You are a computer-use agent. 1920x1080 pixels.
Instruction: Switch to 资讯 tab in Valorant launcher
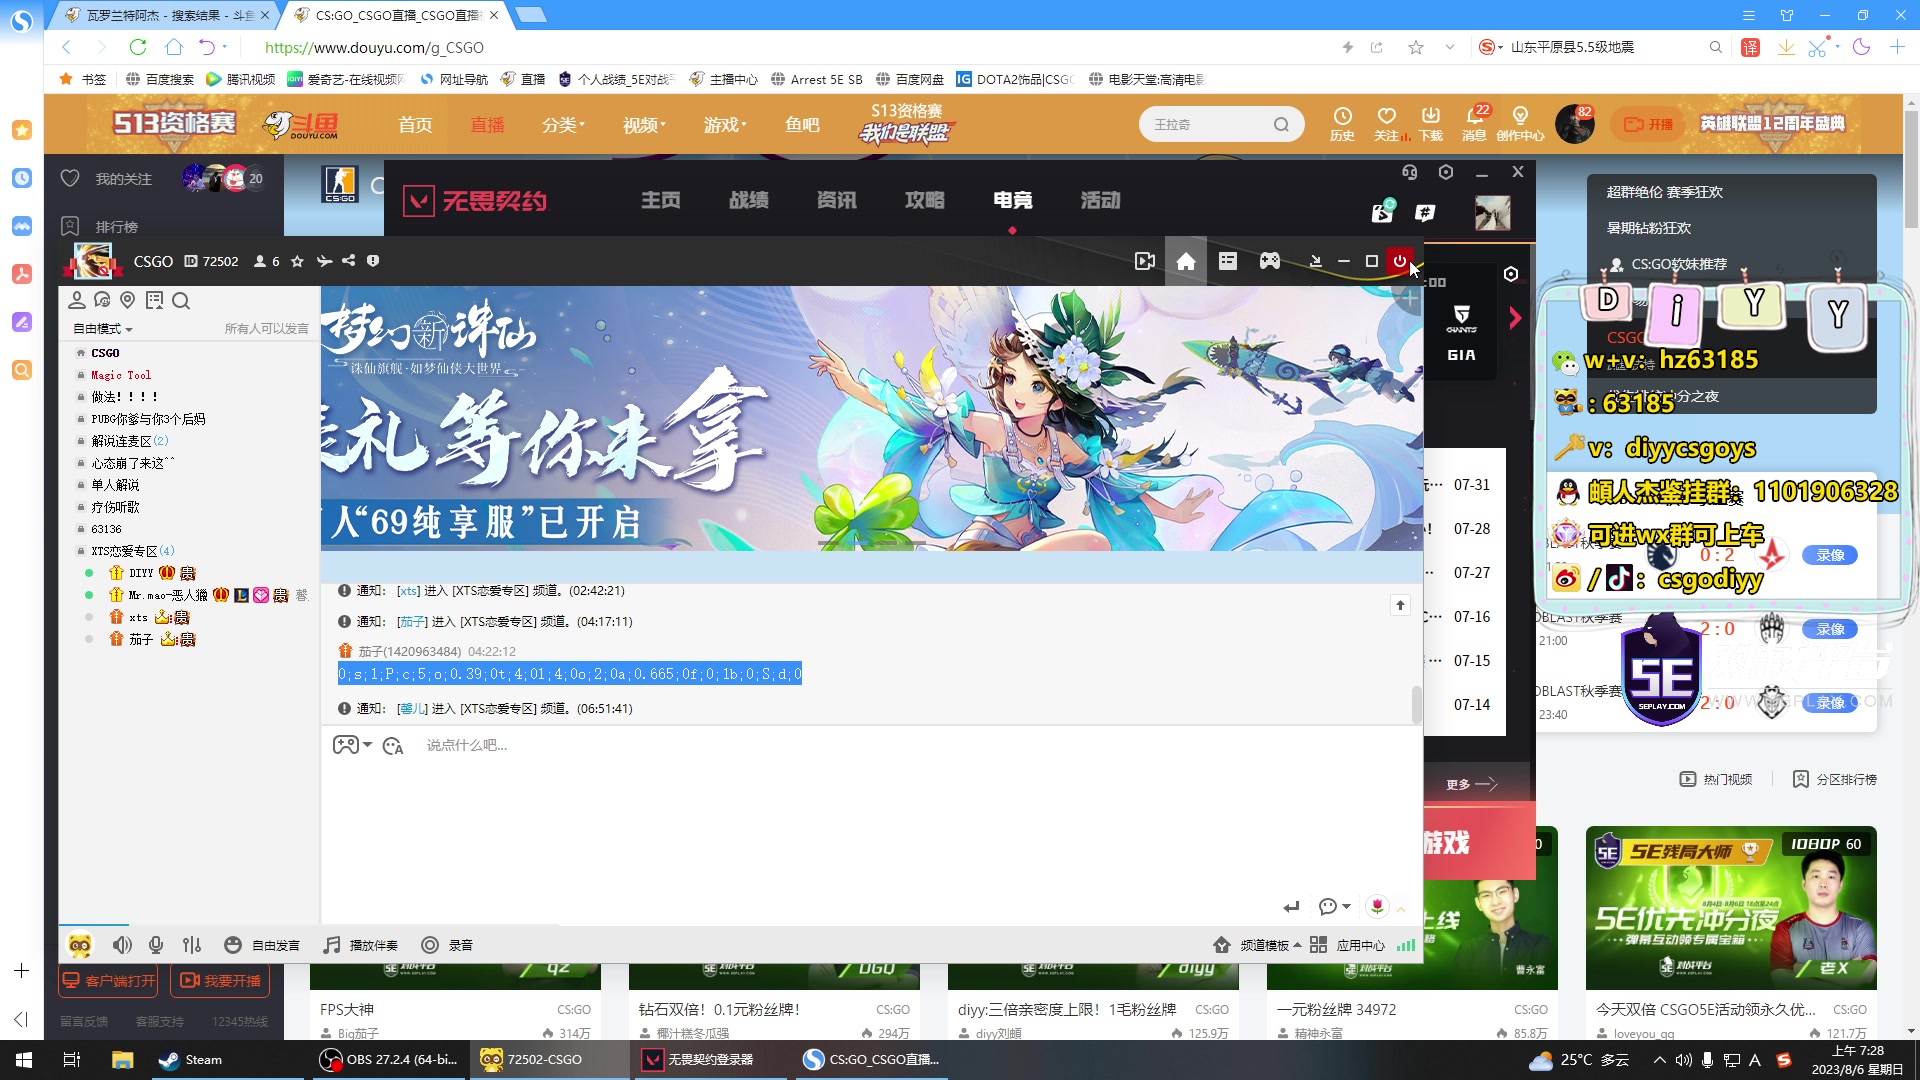[x=837, y=200]
